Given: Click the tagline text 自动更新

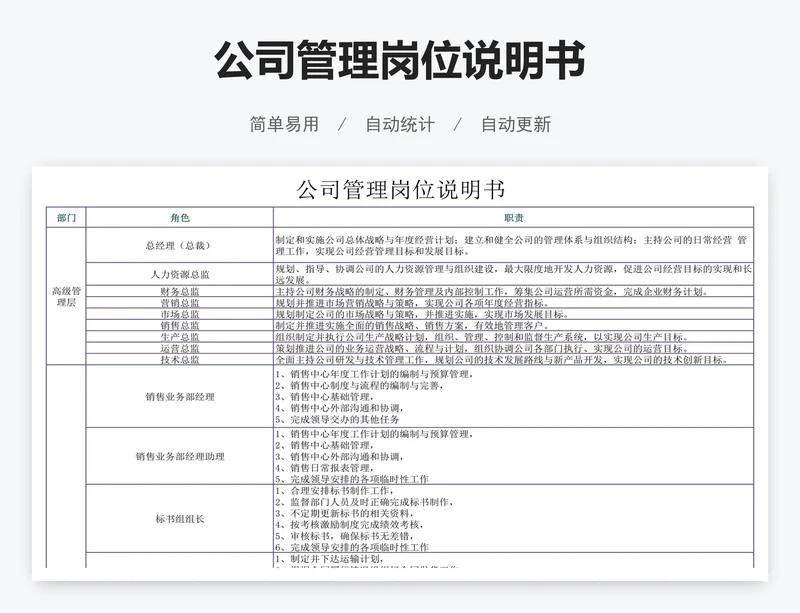Looking at the screenshot, I should click(516, 125).
